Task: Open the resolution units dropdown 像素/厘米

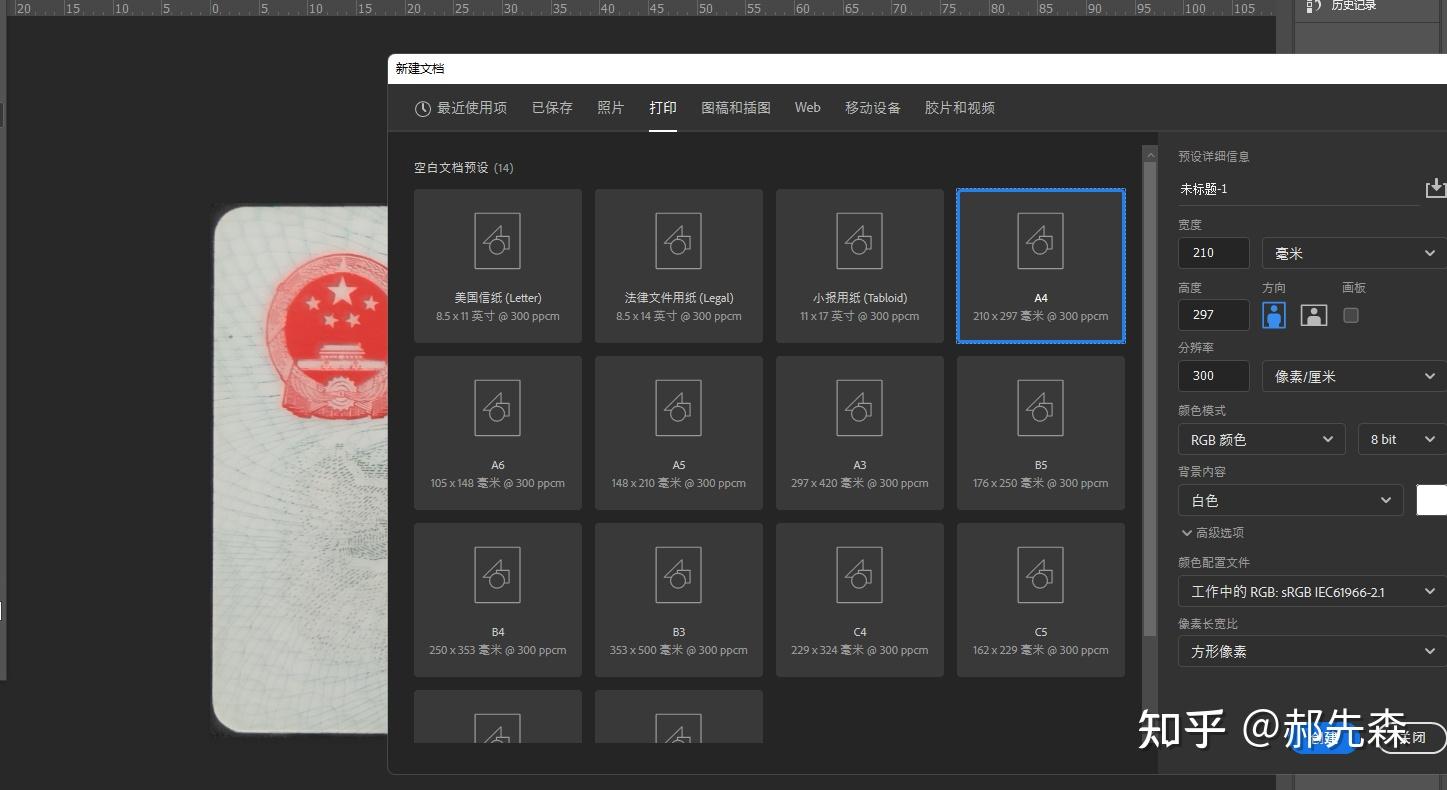Action: point(1352,376)
